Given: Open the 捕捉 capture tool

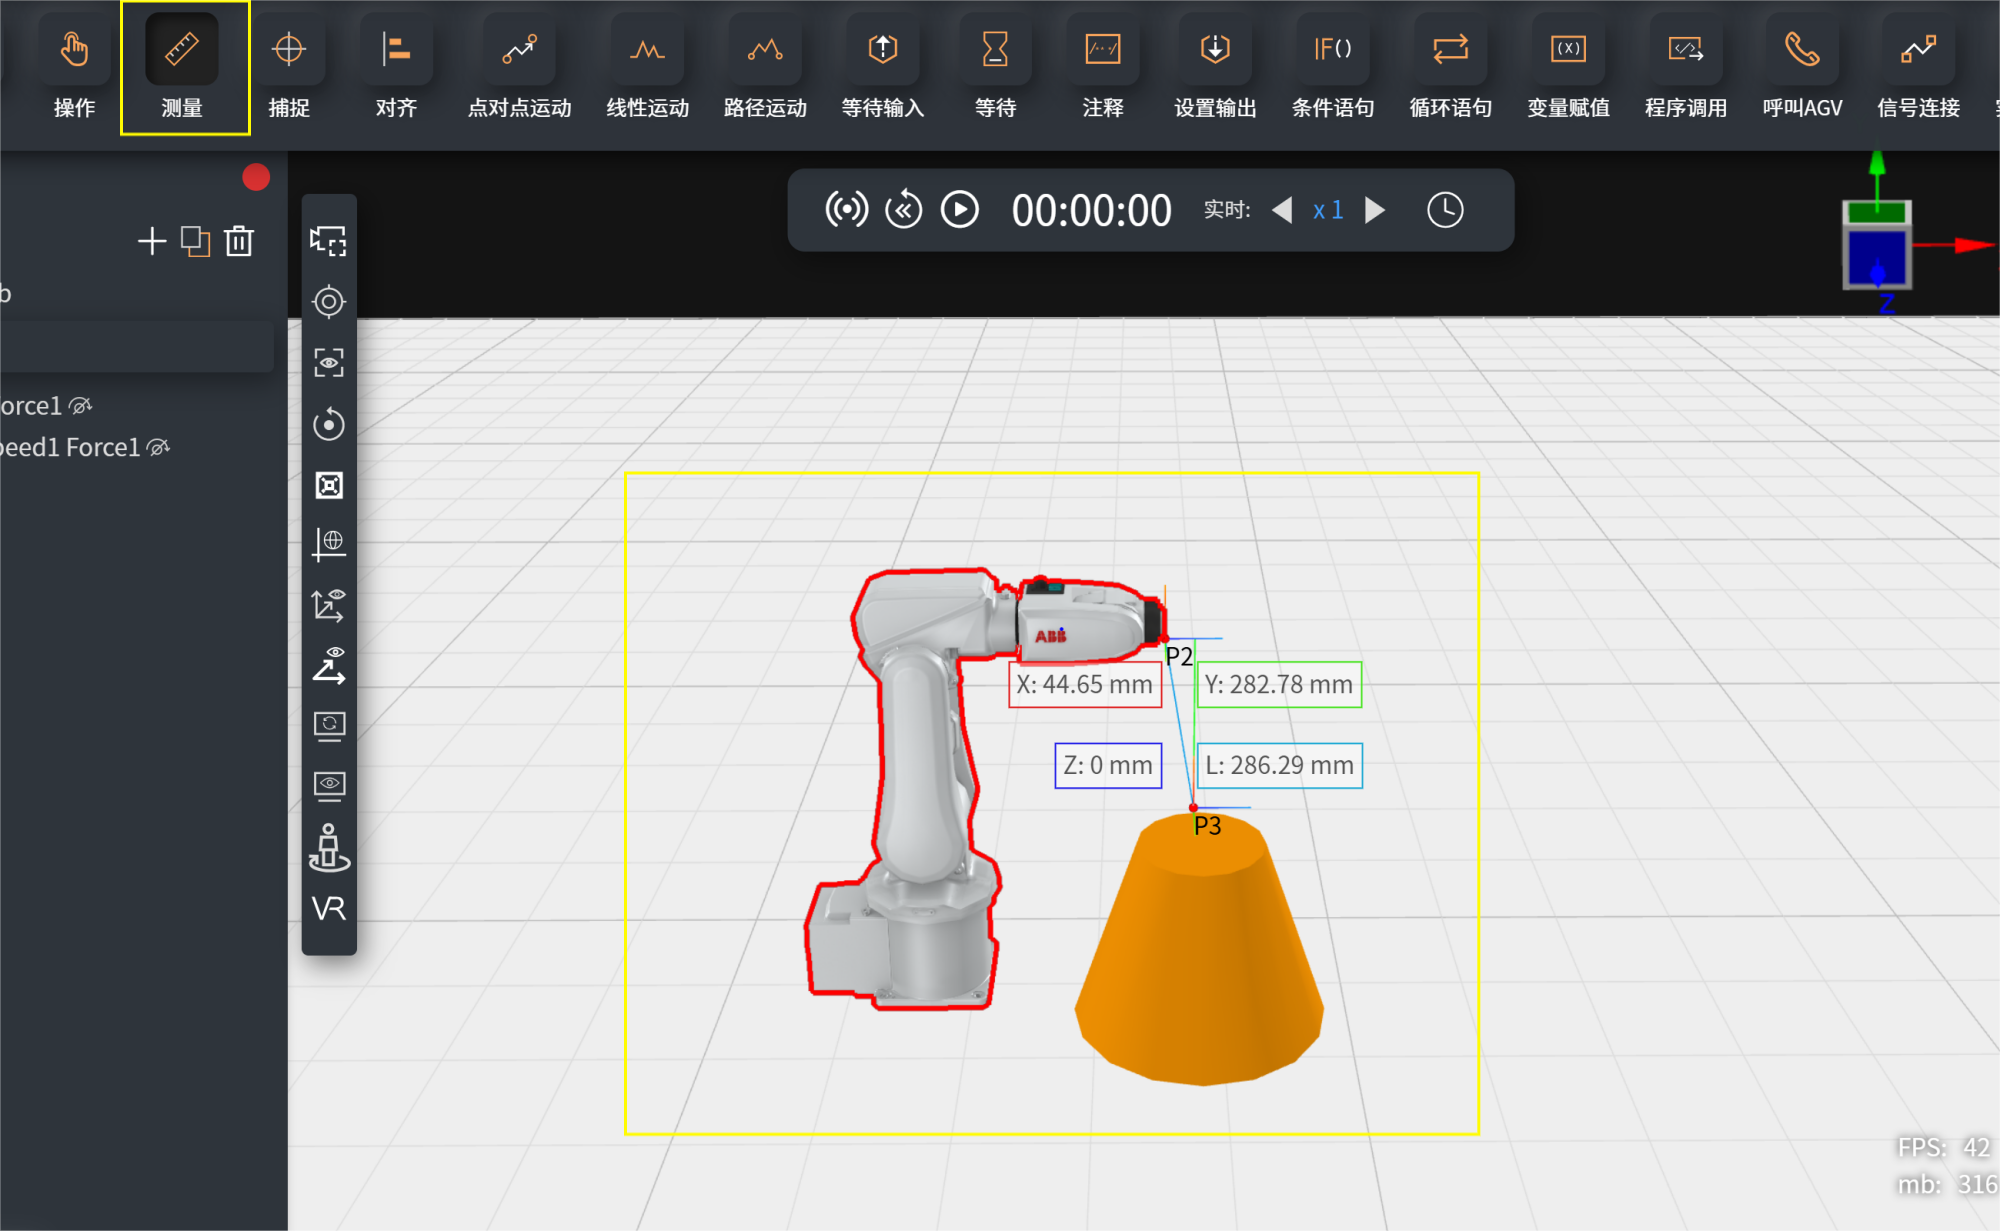Looking at the screenshot, I should pyautogui.click(x=289, y=68).
